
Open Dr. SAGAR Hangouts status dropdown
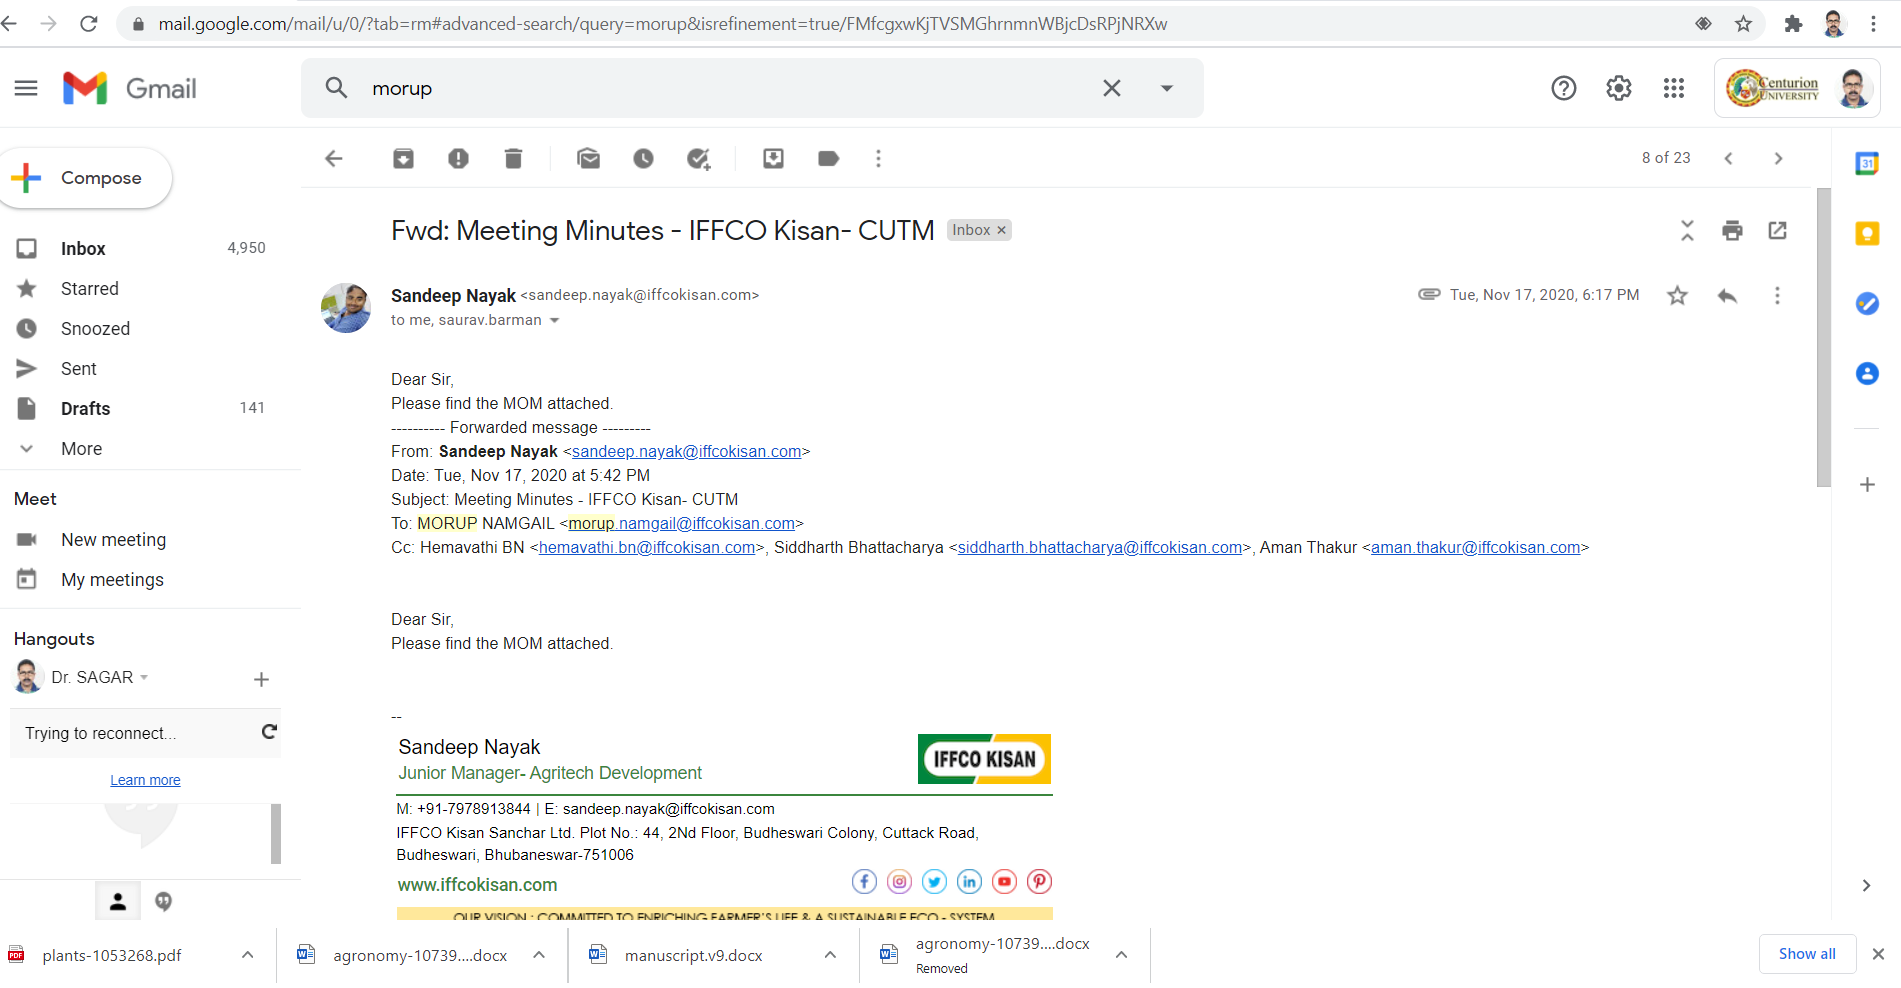pyautogui.click(x=144, y=677)
